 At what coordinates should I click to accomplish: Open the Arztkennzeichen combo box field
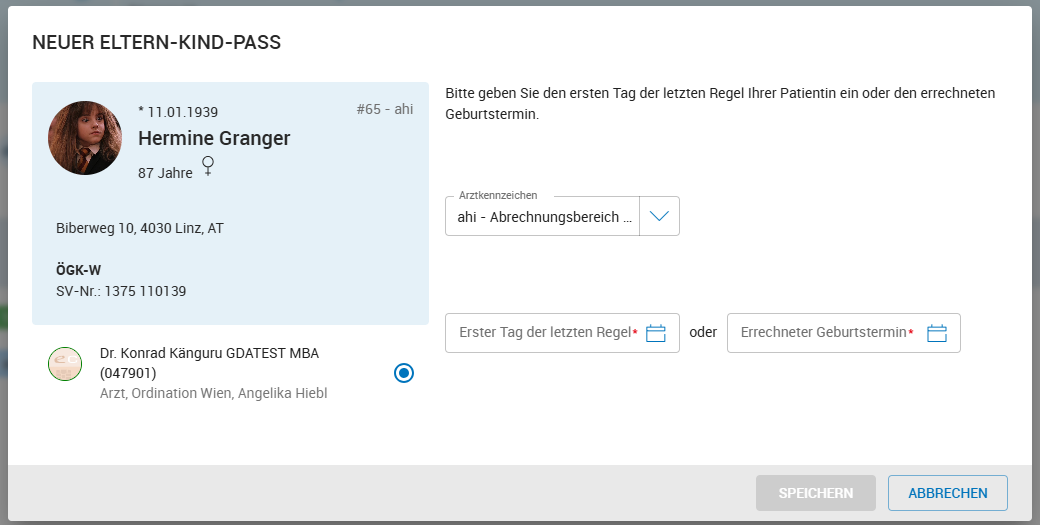click(562, 216)
